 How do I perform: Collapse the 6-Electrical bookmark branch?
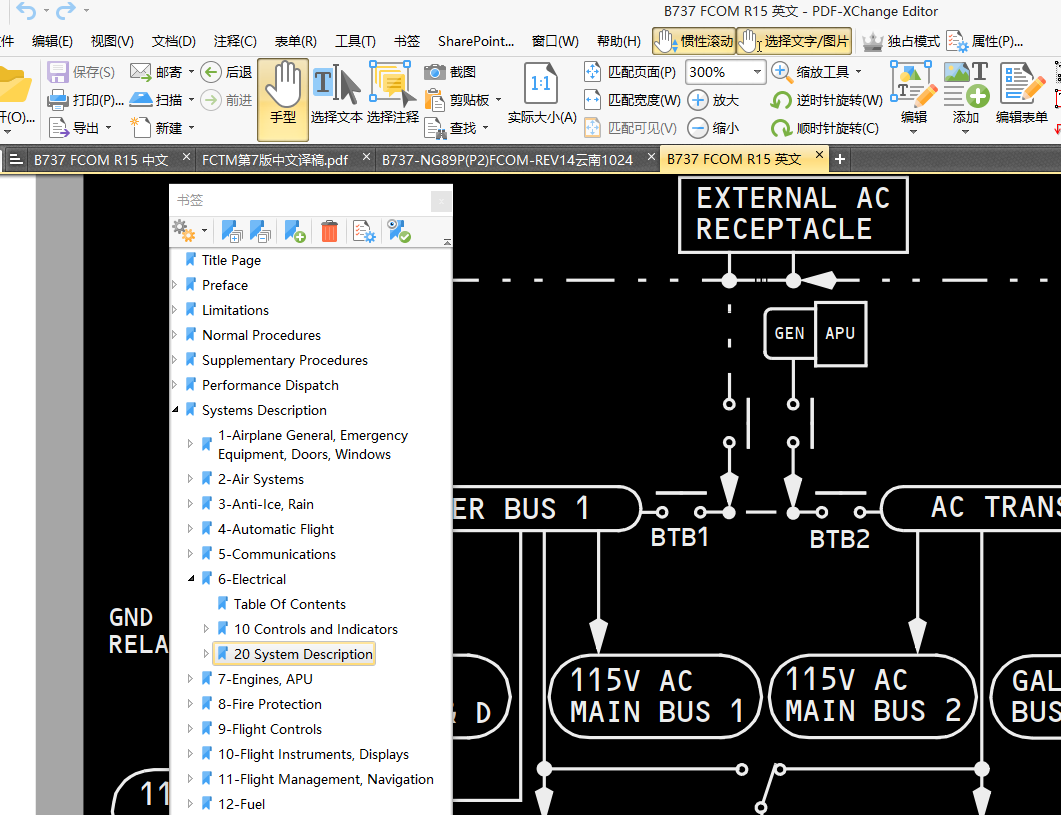(x=191, y=579)
